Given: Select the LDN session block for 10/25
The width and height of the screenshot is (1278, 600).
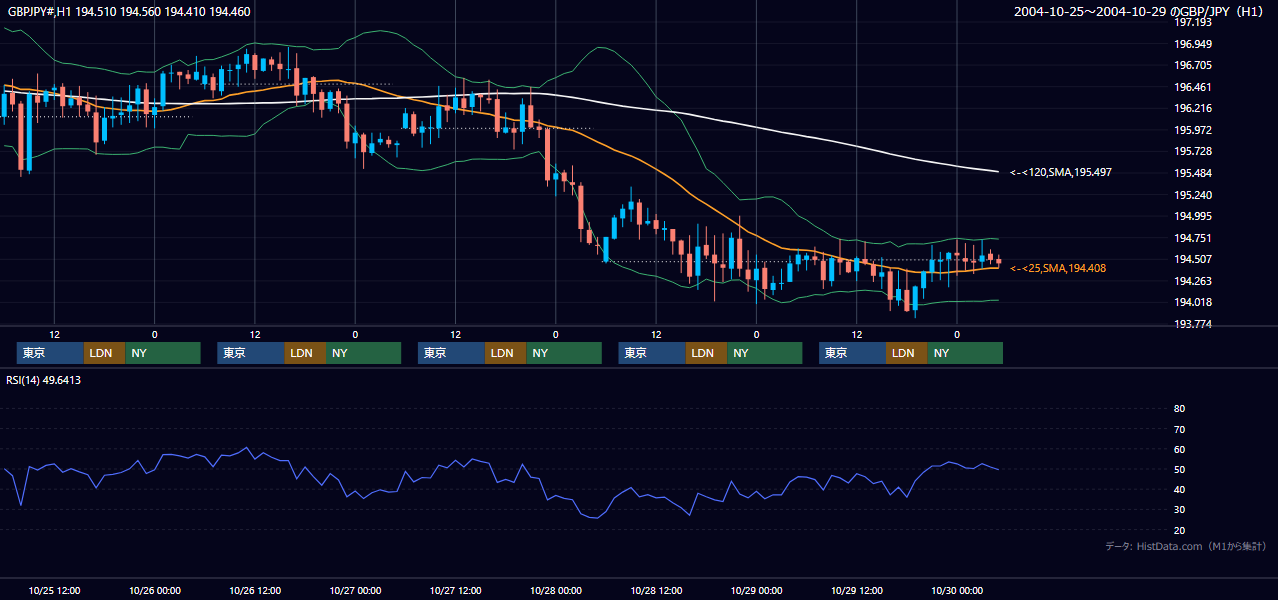Looking at the screenshot, I should (x=104, y=353).
